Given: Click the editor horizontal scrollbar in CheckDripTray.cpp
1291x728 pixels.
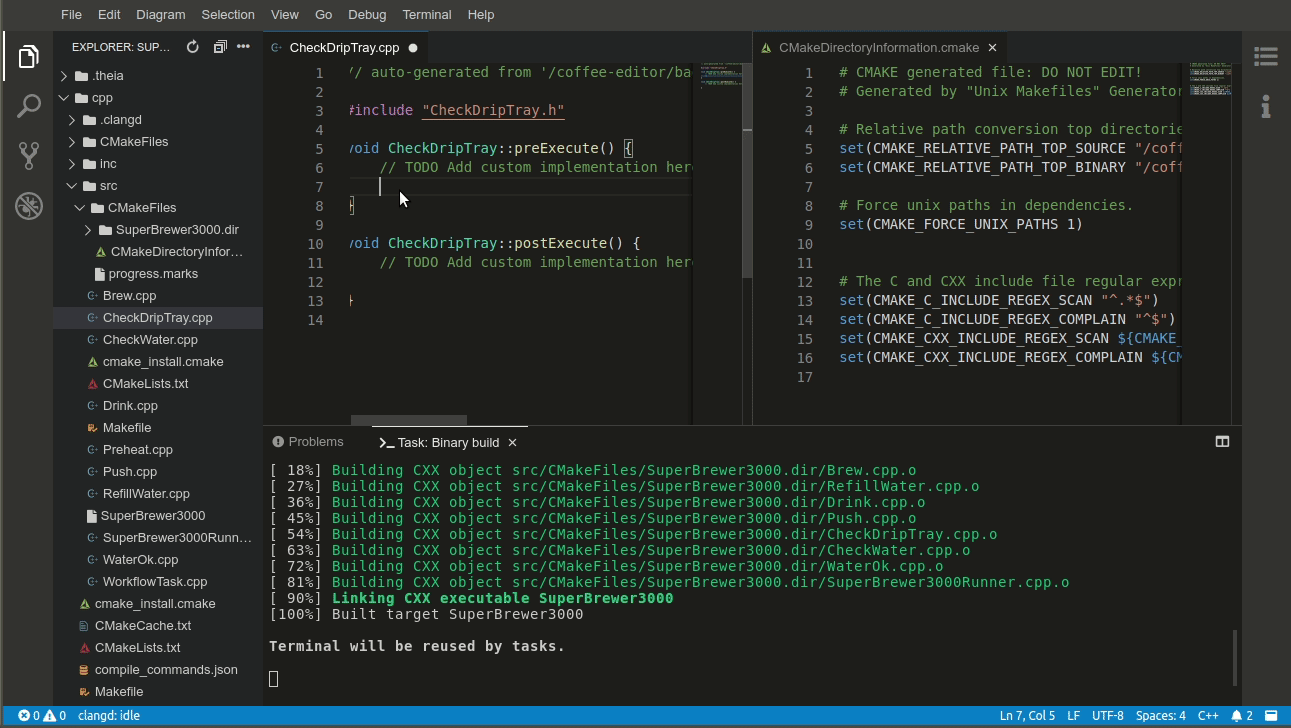Looking at the screenshot, I should point(408,420).
